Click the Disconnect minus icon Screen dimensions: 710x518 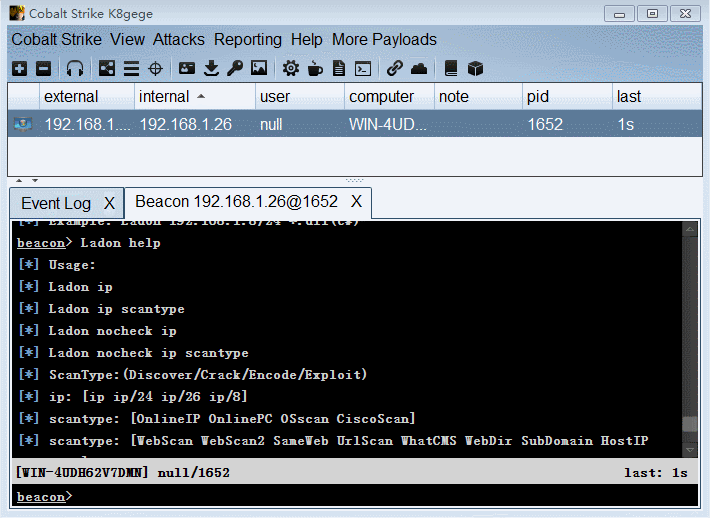(43, 69)
